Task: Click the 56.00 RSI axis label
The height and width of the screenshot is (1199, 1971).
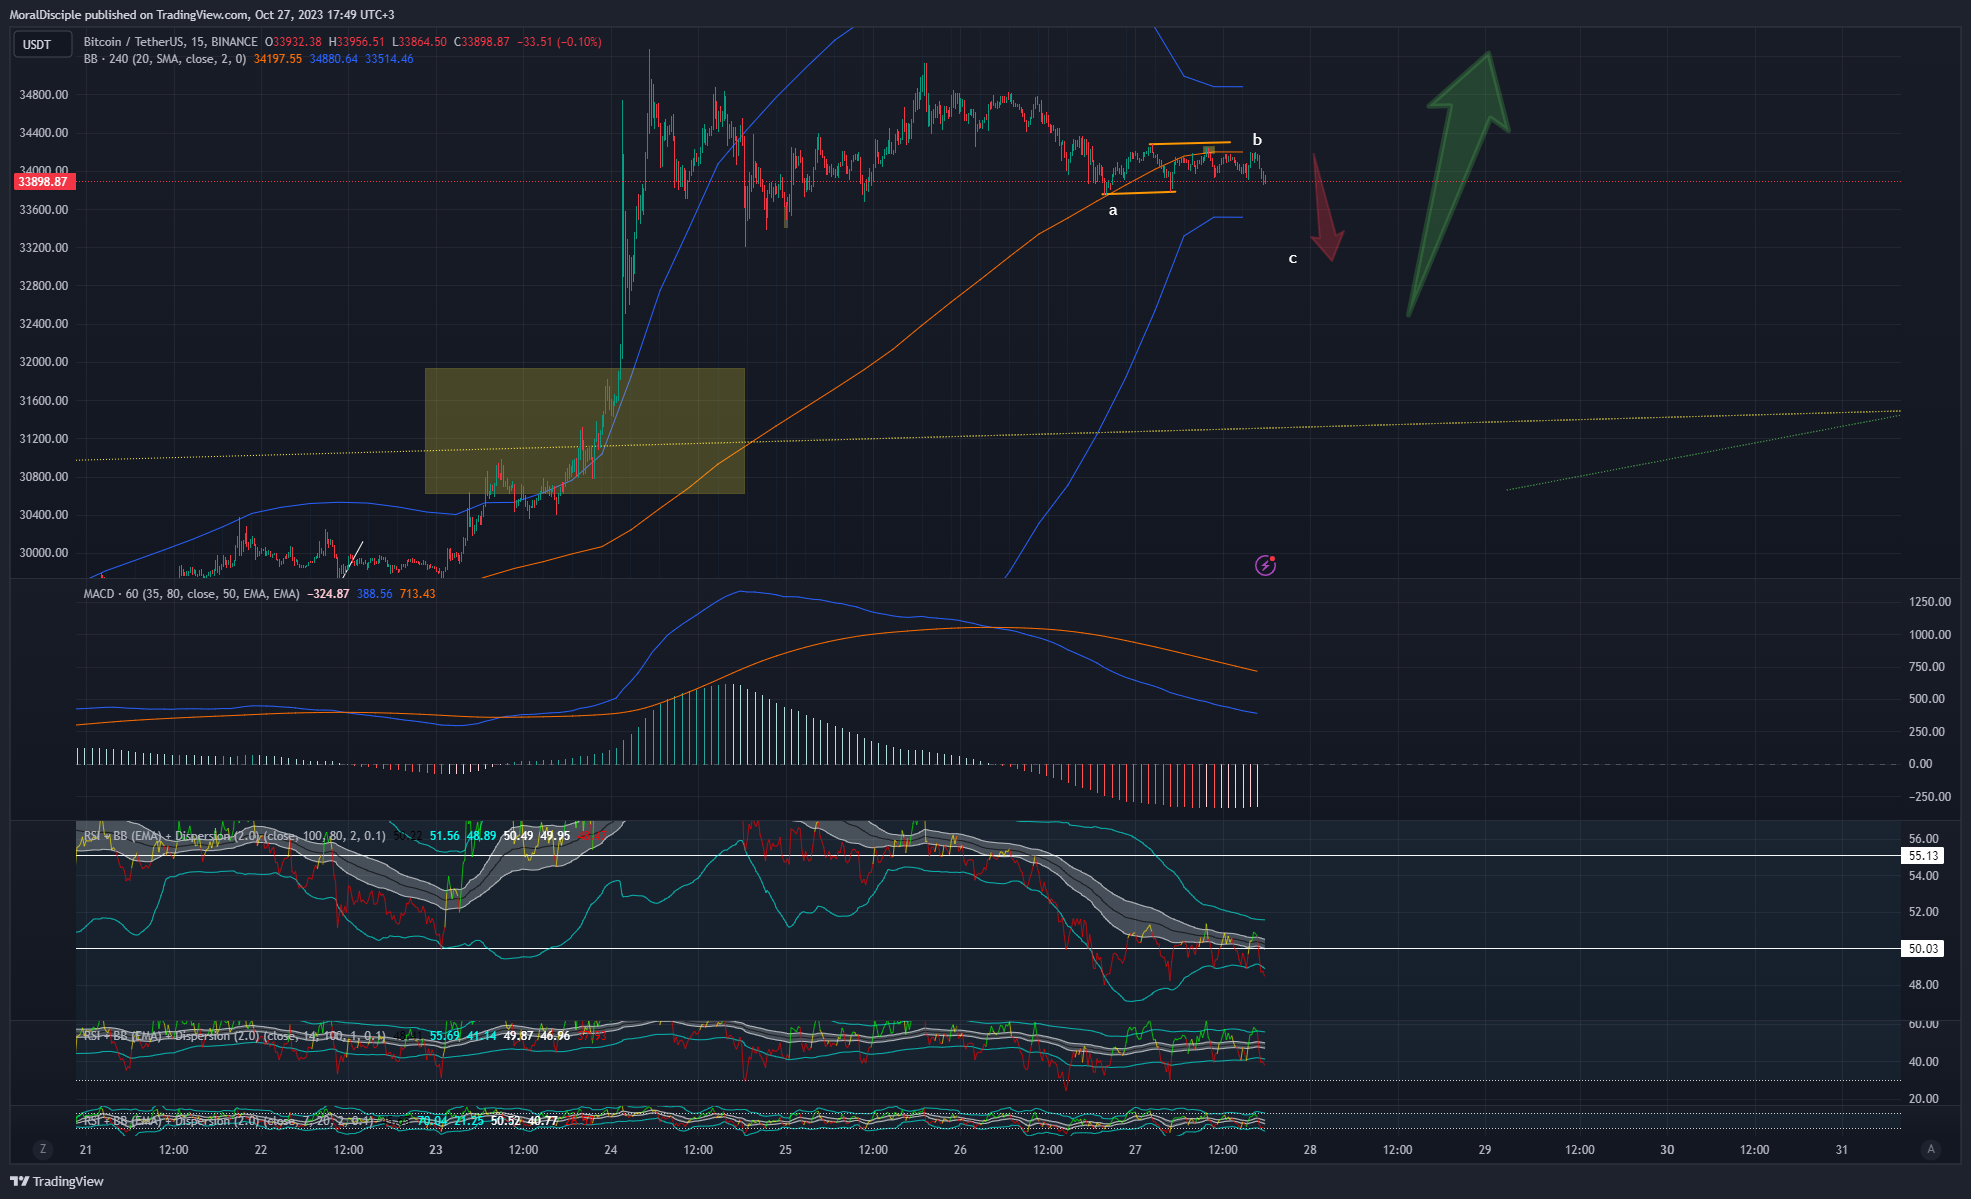Action: coord(1923,839)
